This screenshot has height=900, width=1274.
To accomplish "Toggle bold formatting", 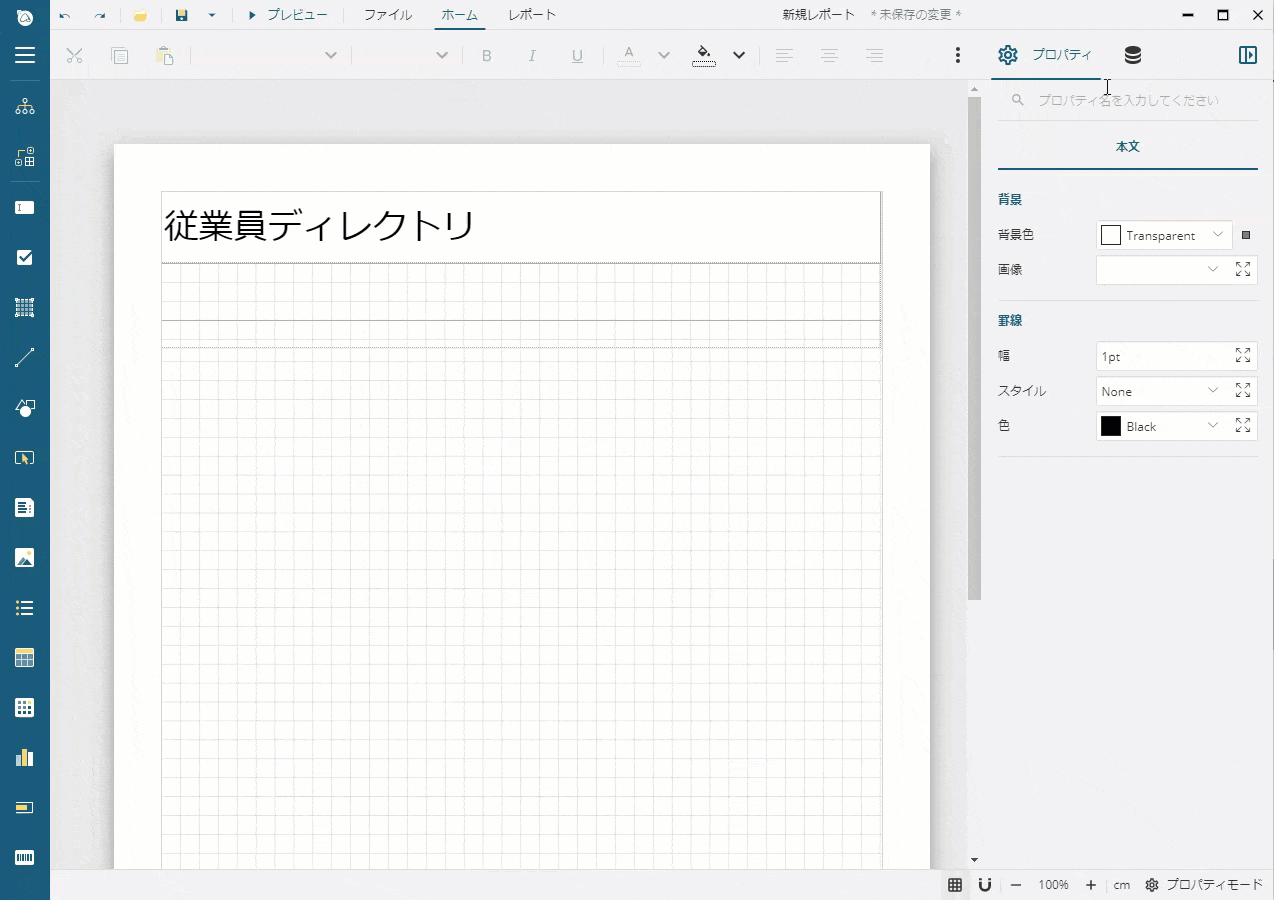I will tap(487, 56).
